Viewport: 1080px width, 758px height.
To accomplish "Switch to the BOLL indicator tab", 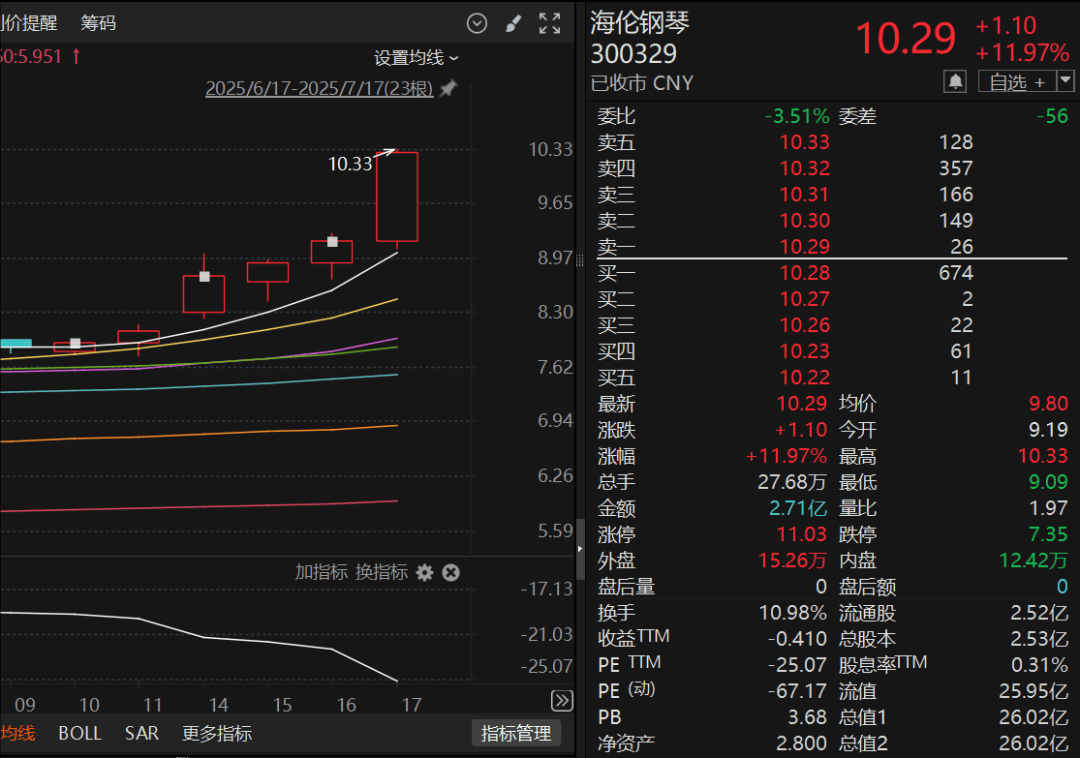I will (x=80, y=733).
